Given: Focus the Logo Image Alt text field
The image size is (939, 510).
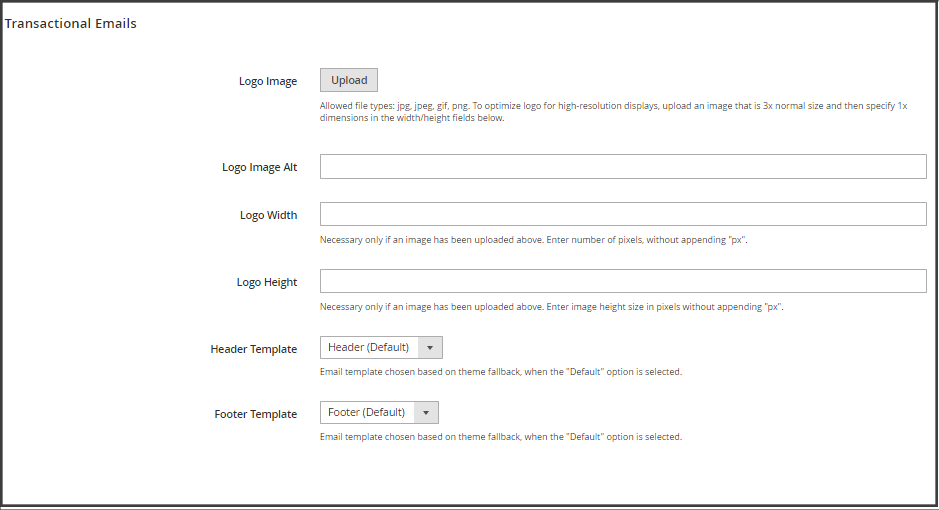Looking at the screenshot, I should coord(622,167).
